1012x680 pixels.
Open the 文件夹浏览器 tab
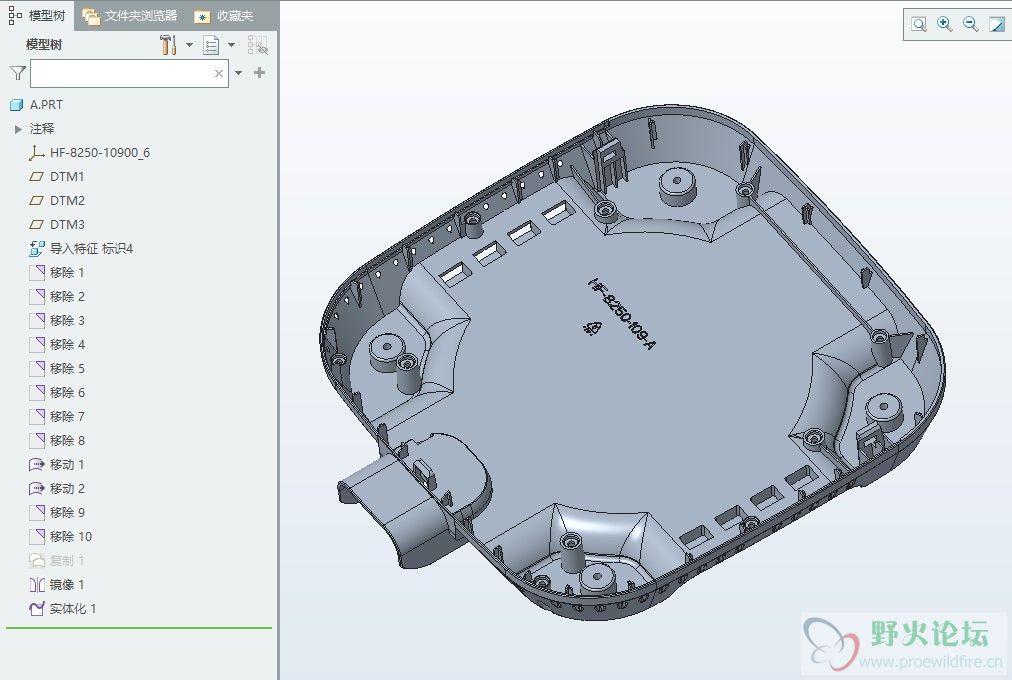click(x=130, y=15)
